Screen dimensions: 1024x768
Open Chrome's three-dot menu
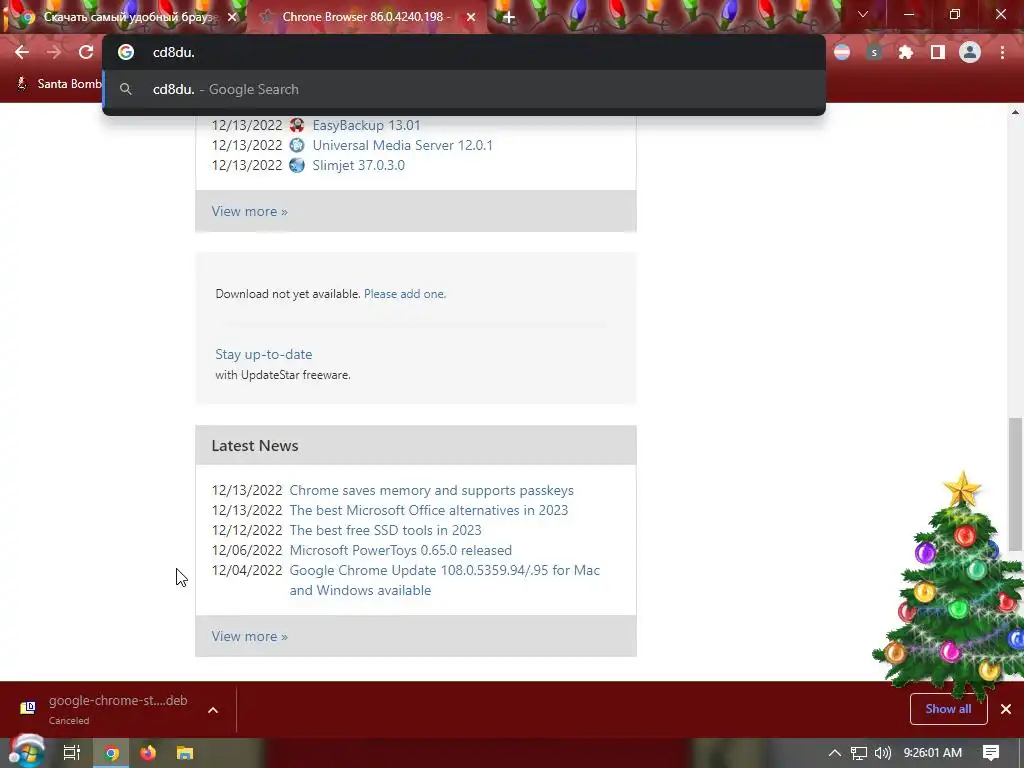(1002, 52)
